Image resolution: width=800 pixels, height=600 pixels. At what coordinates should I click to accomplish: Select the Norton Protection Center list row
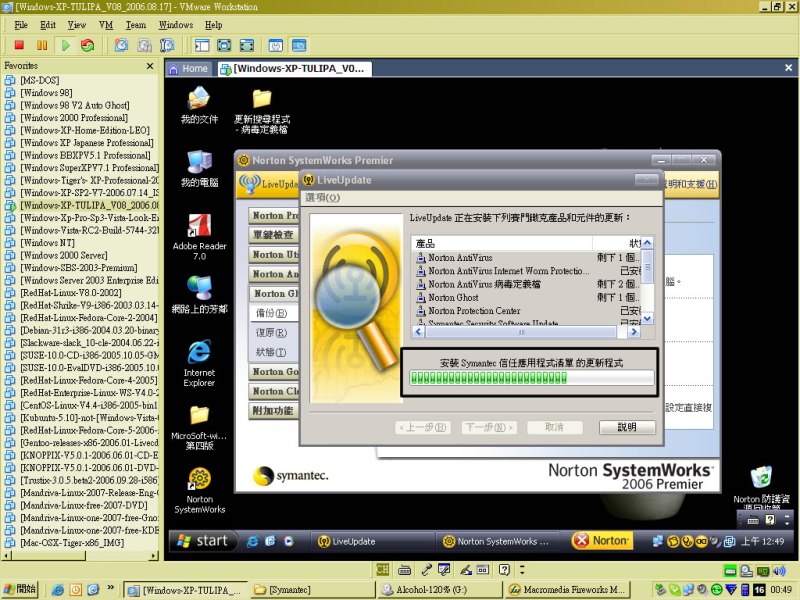pyautogui.click(x=527, y=311)
